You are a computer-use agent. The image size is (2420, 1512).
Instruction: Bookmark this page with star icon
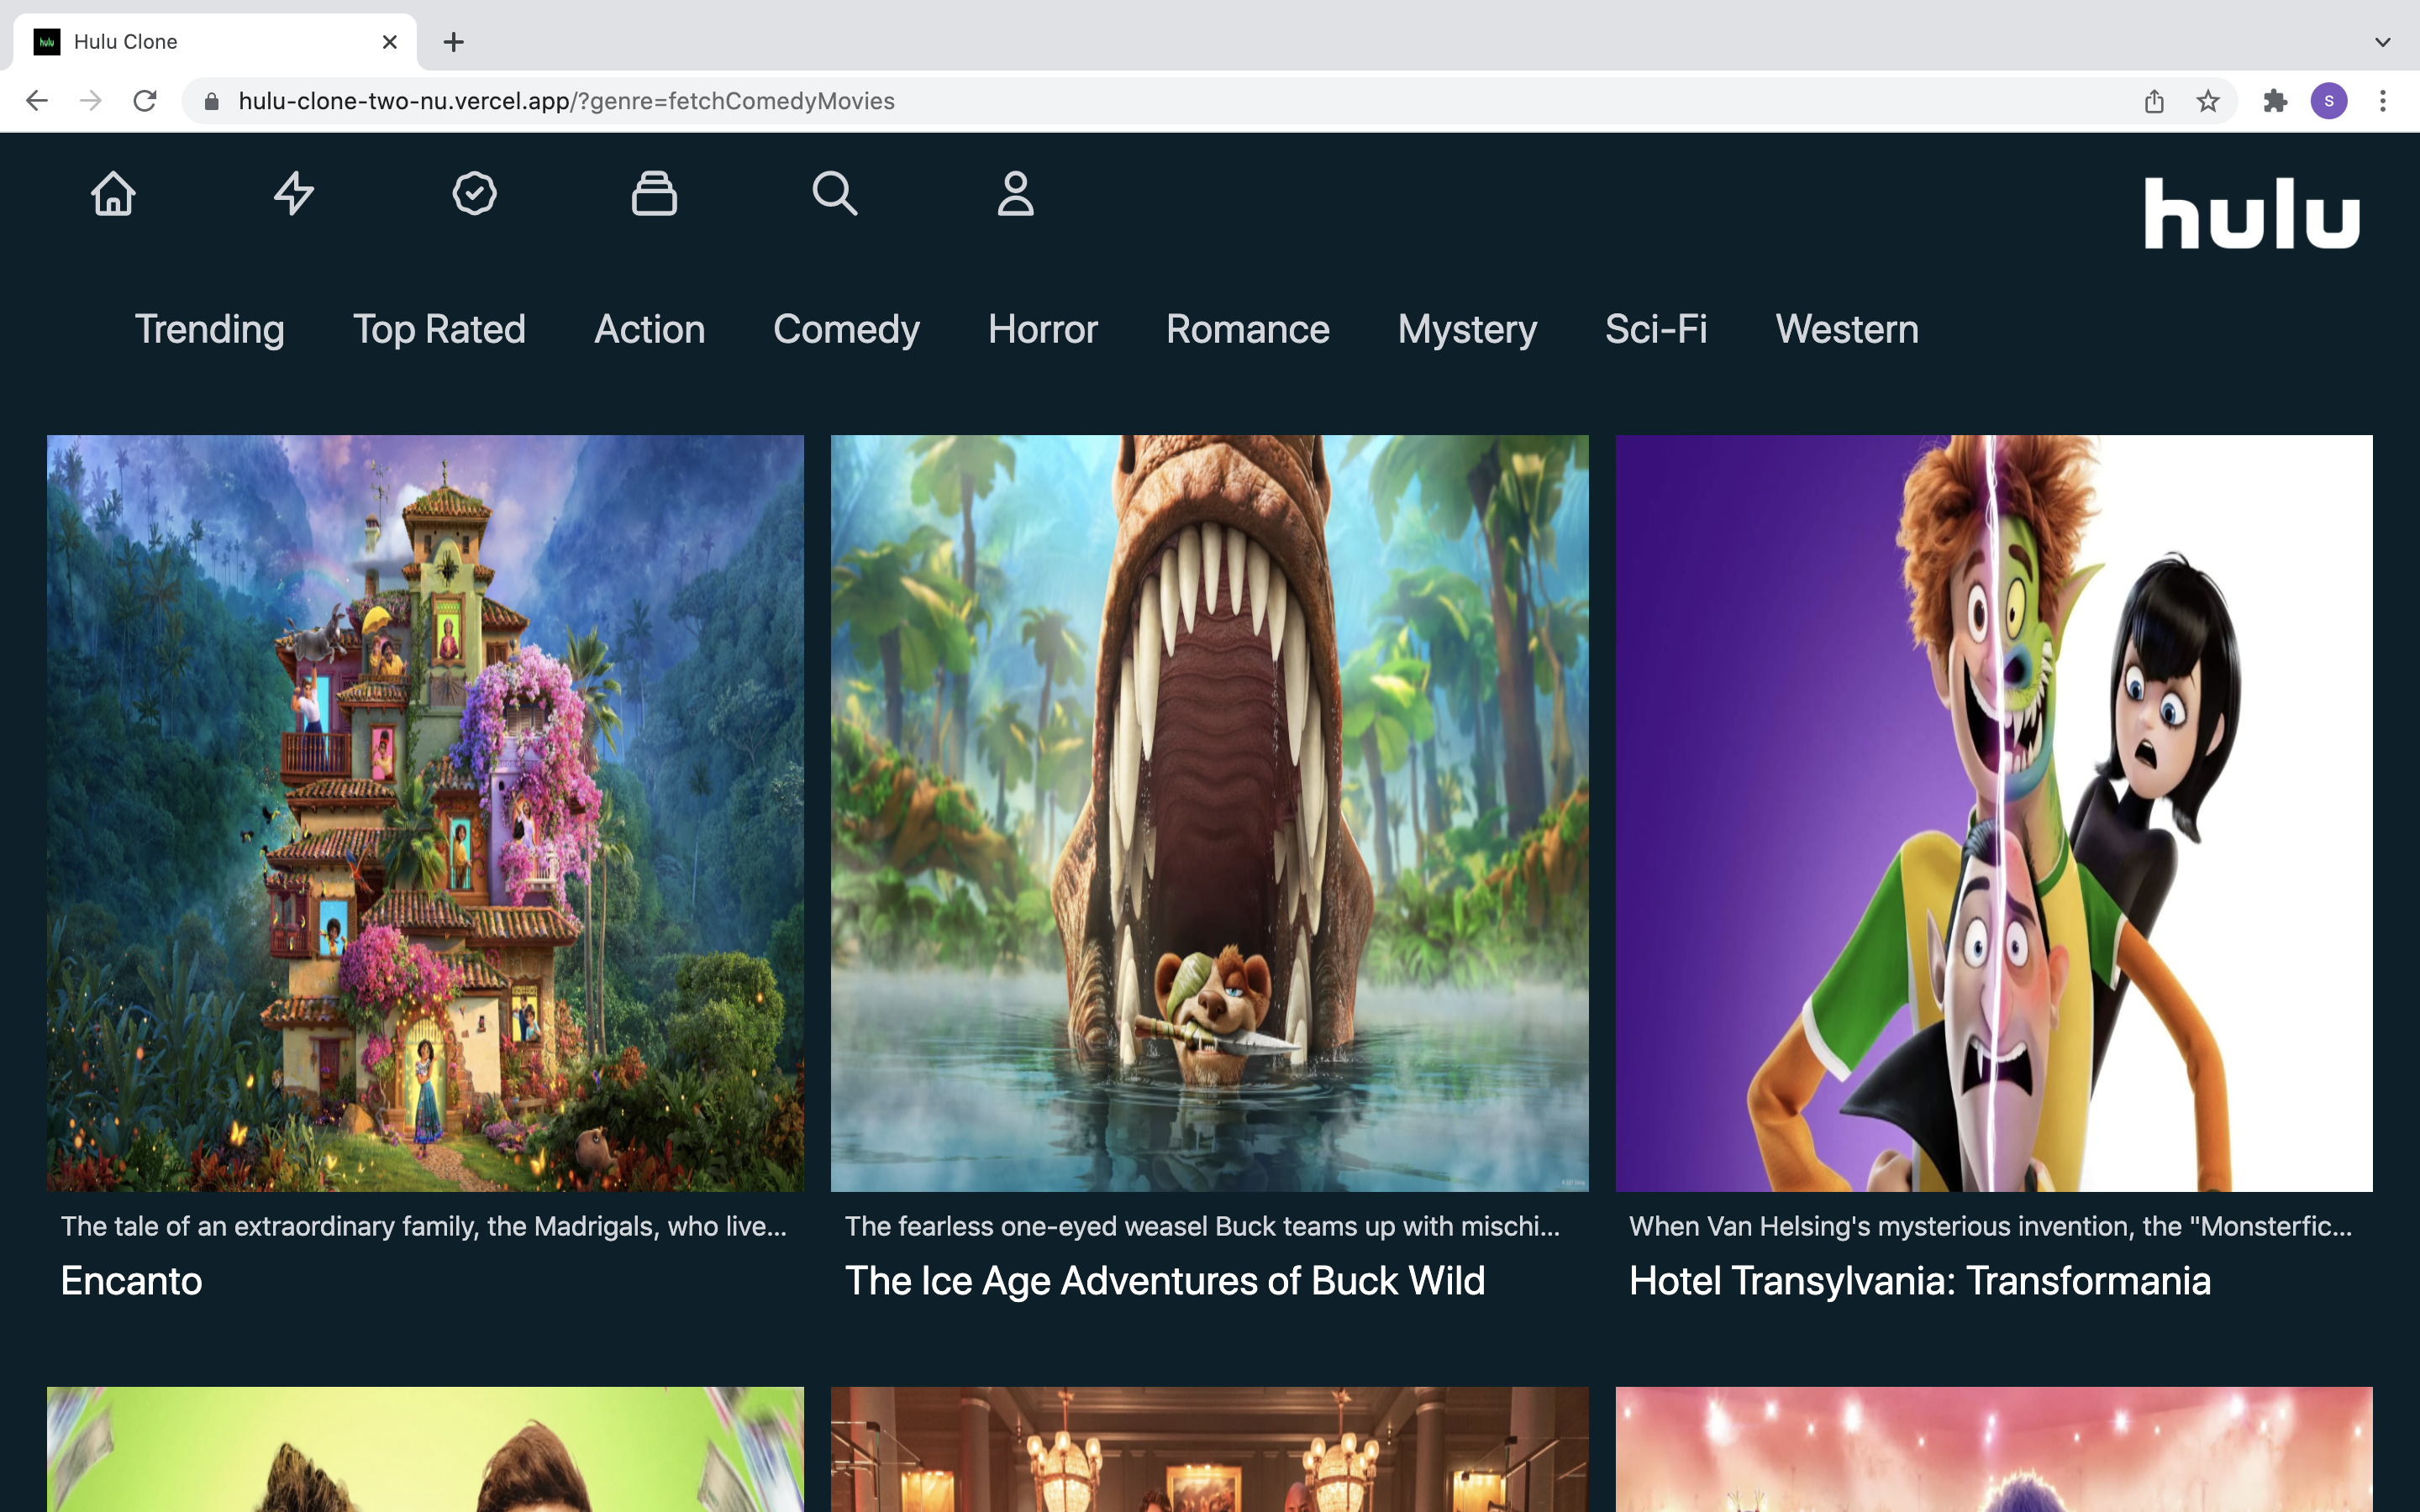(x=2208, y=101)
